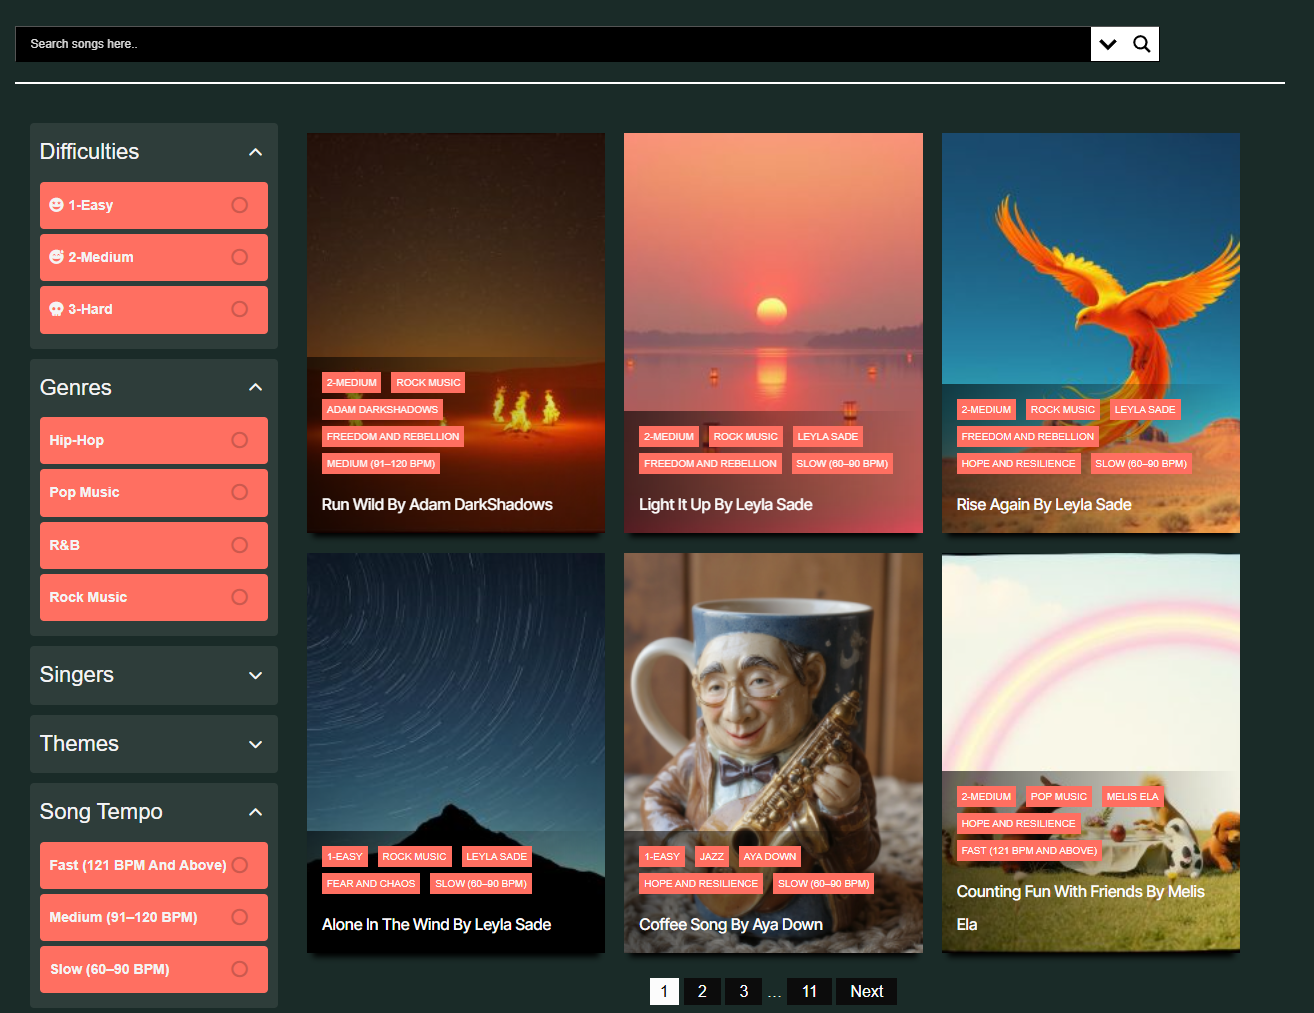Open the Light It Up song thumbnail
Image resolution: width=1314 pixels, height=1013 pixels.
coord(773,271)
